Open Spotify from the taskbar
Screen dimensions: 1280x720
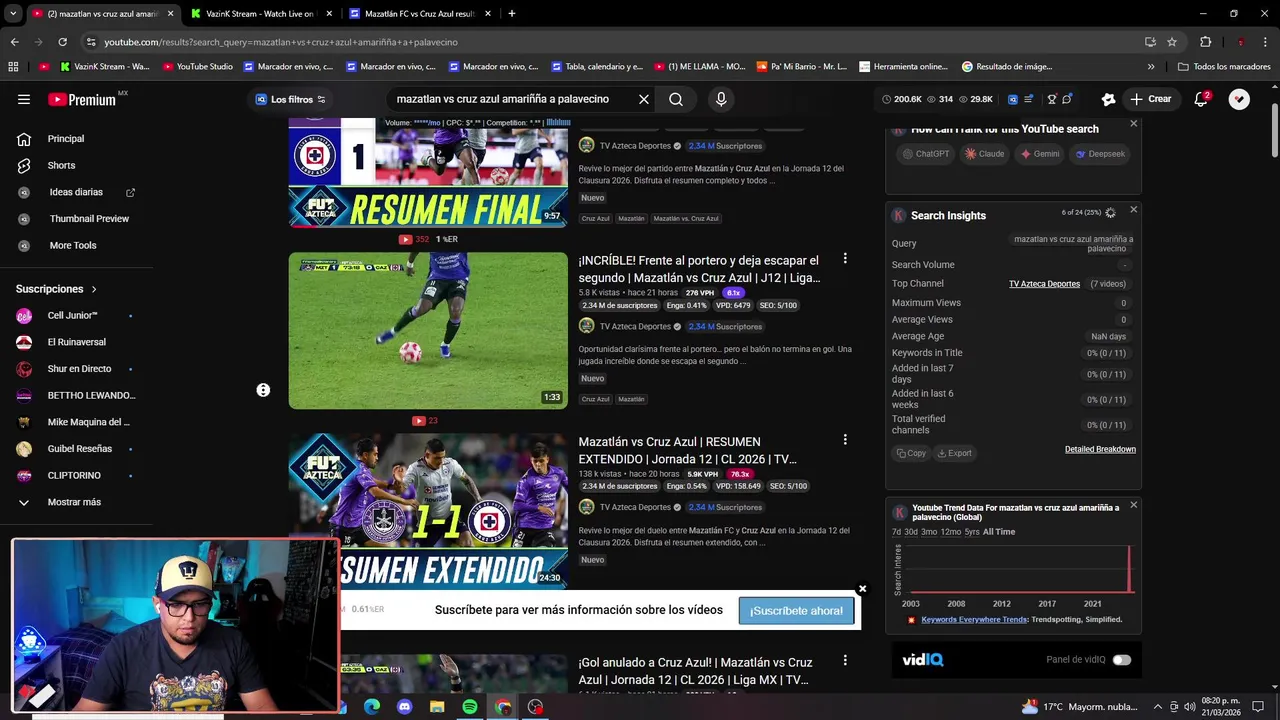[x=470, y=707]
